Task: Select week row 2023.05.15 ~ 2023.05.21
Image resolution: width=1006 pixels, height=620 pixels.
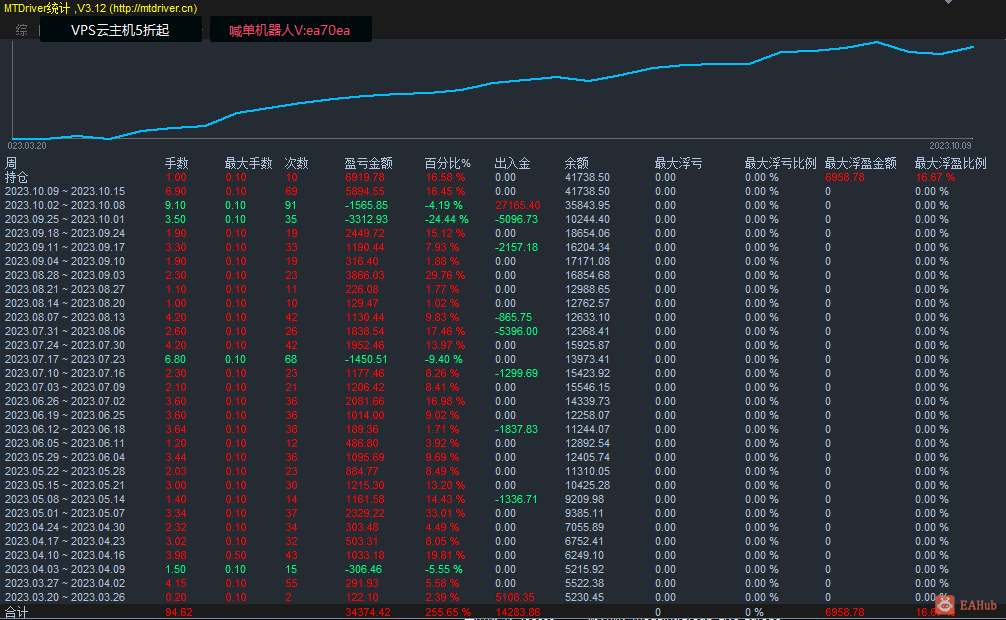Action: (x=65, y=485)
